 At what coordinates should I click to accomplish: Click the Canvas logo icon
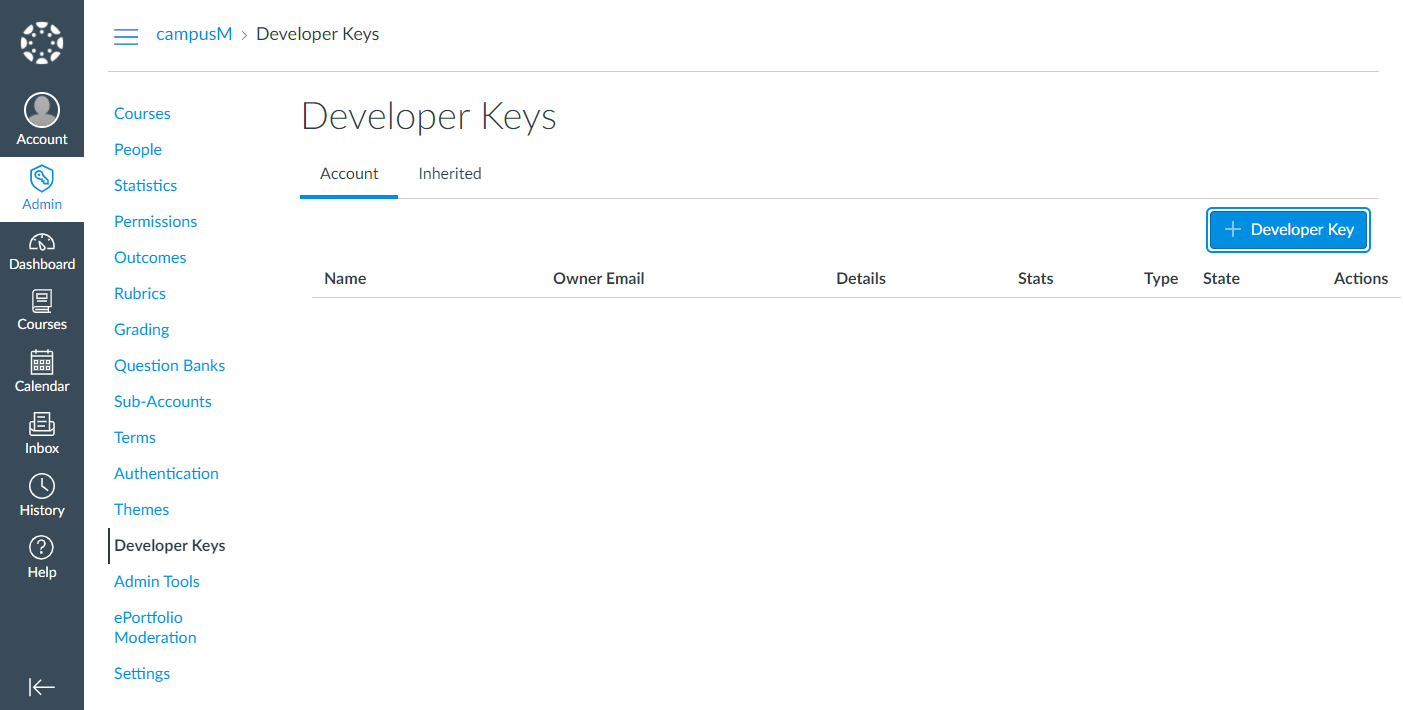[42, 43]
